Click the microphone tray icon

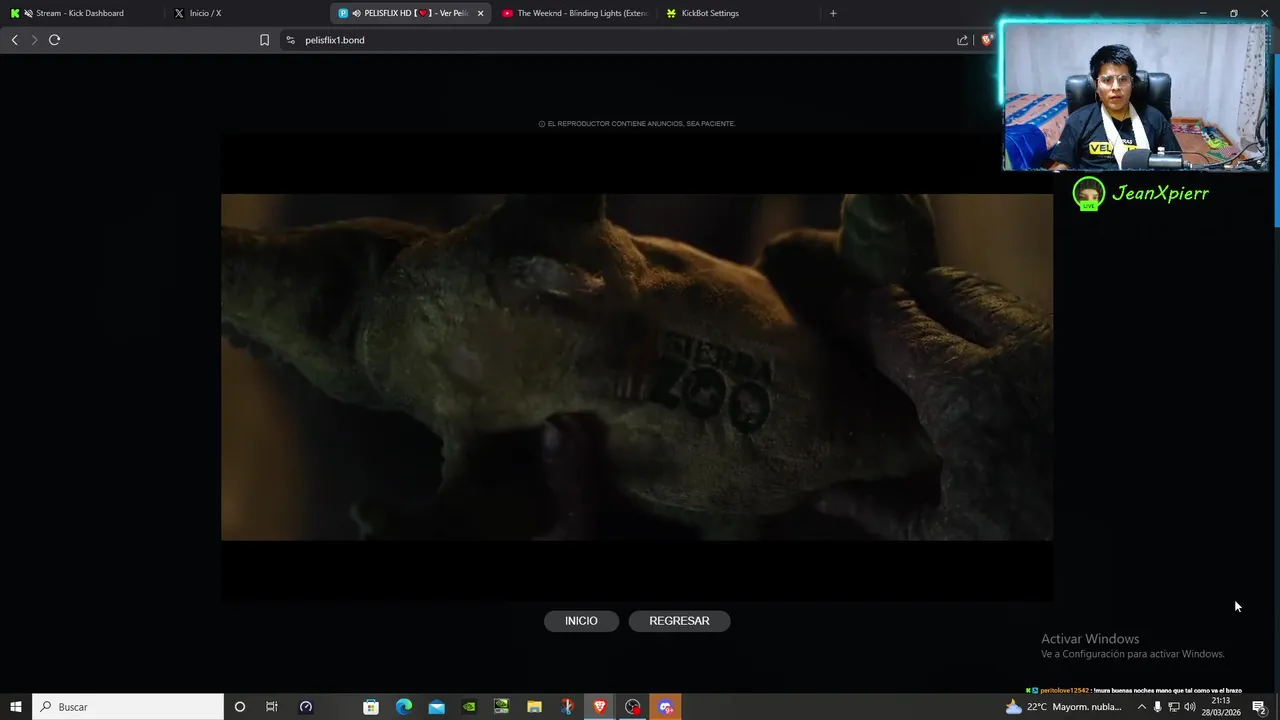1158,707
